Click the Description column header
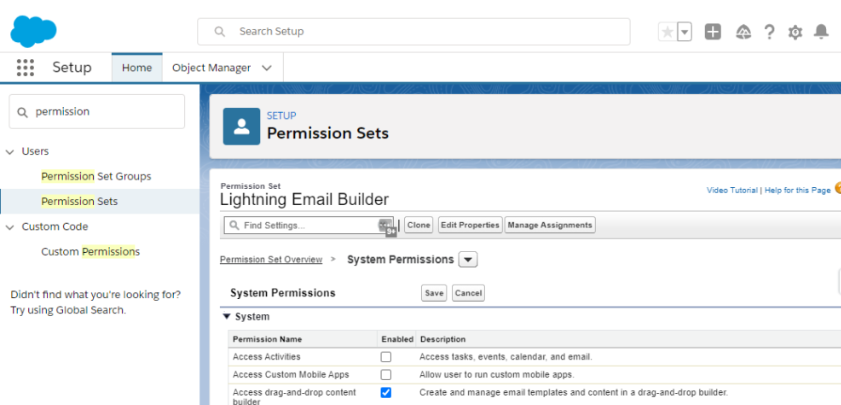841x405 pixels. (442, 339)
